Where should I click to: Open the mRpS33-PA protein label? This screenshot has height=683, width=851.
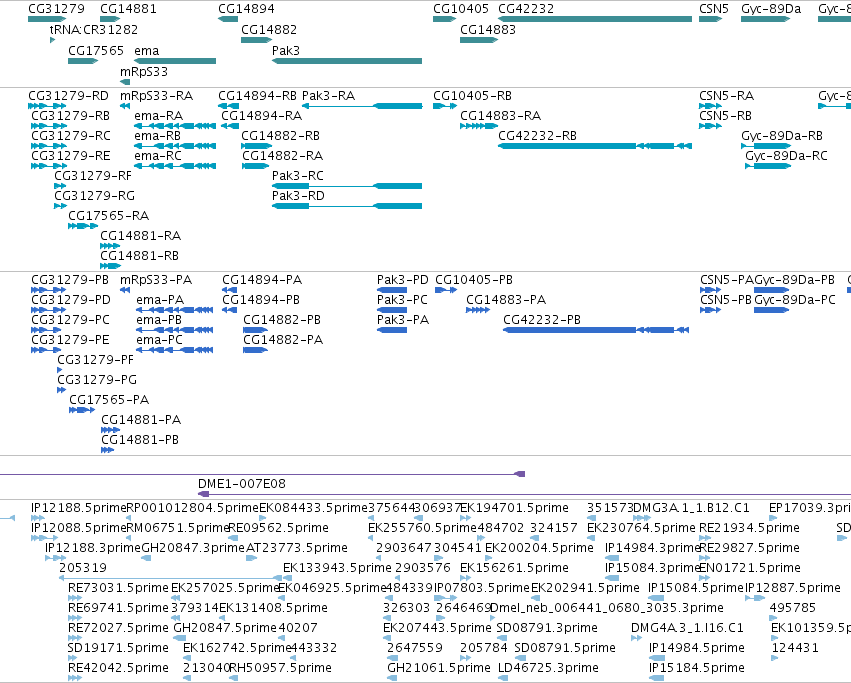coord(156,280)
